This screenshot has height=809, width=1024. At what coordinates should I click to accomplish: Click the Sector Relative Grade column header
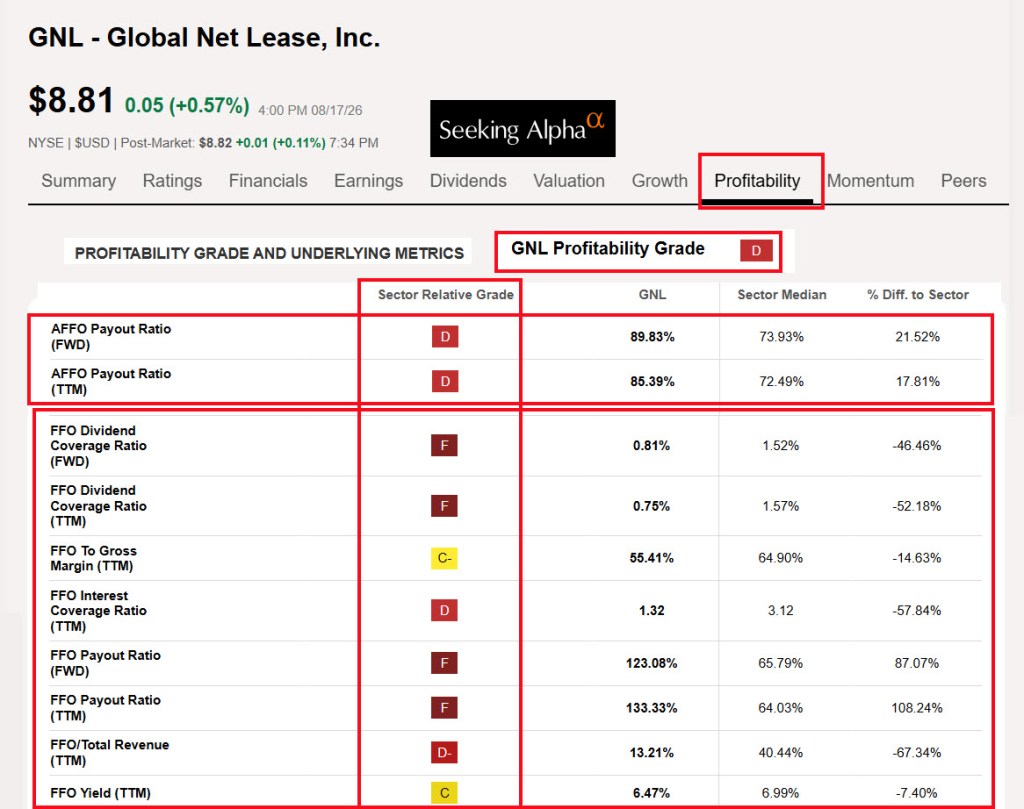[445, 294]
